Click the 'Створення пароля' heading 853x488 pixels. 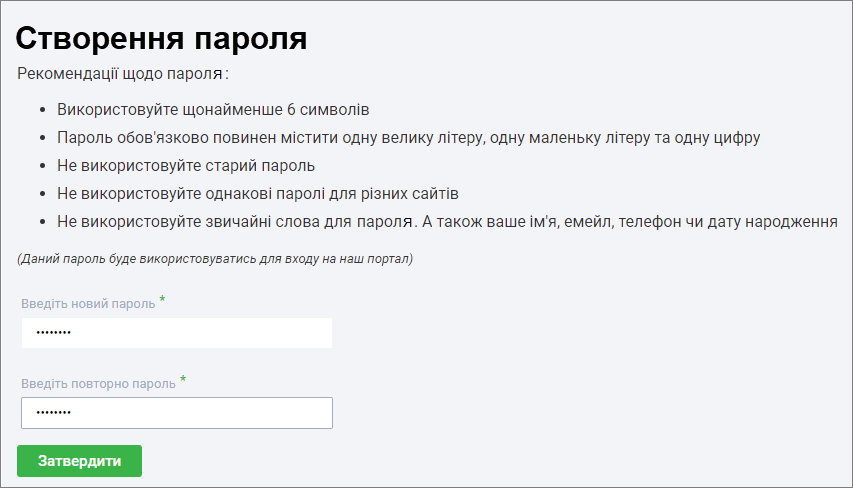[x=161, y=39]
